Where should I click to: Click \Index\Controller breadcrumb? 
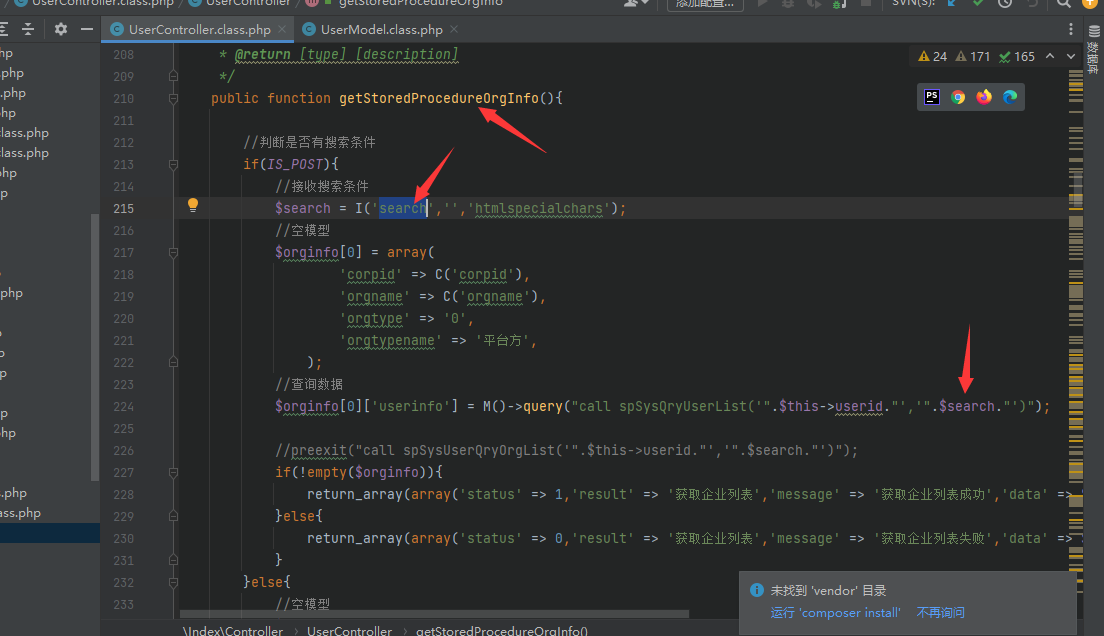233,630
